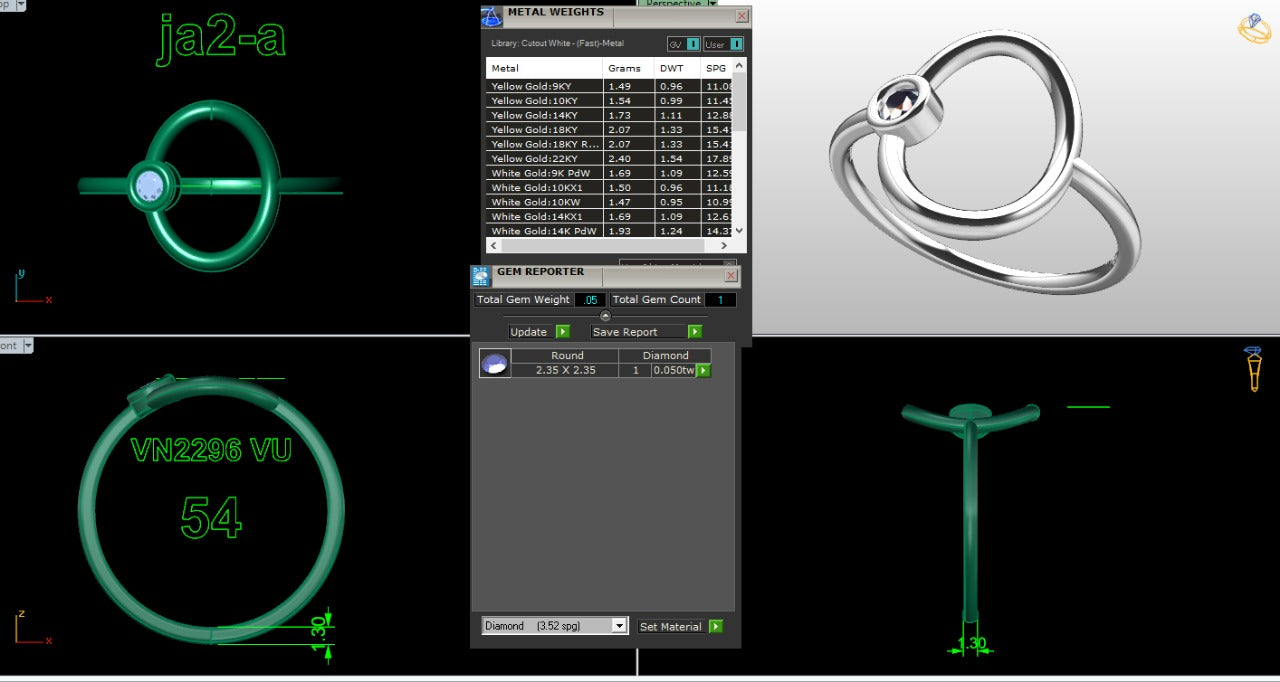
Task: Click the green arrow beside Save Report
Action: (x=695, y=332)
